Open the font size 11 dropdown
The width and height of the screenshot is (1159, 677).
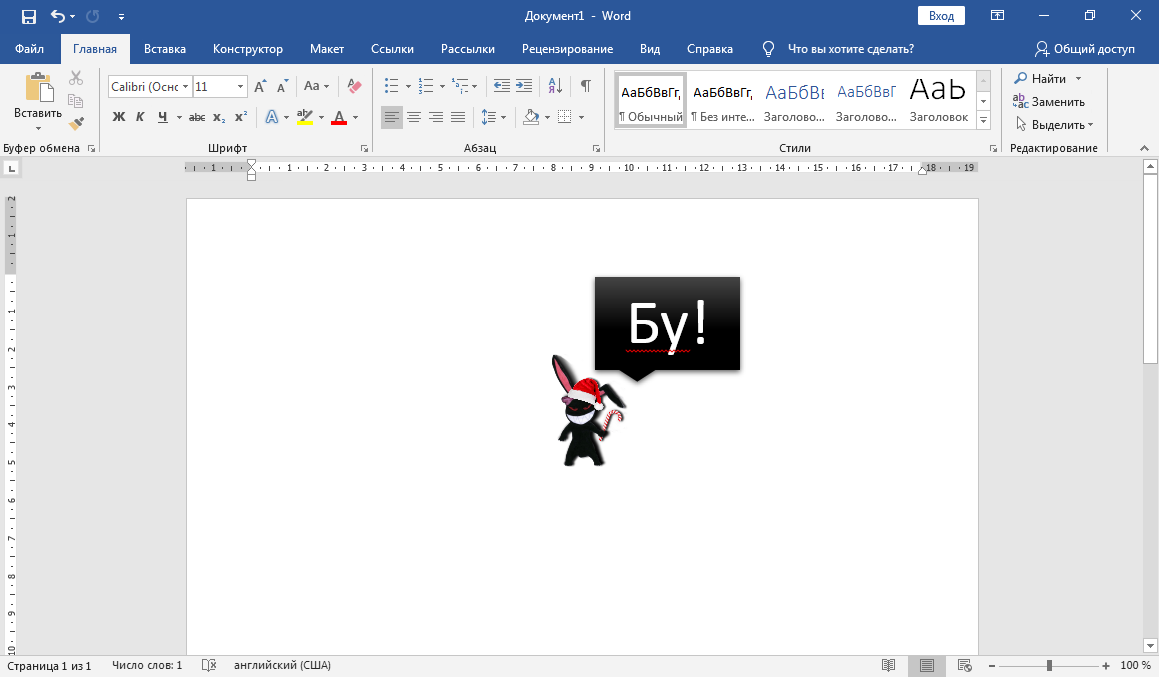pos(240,86)
